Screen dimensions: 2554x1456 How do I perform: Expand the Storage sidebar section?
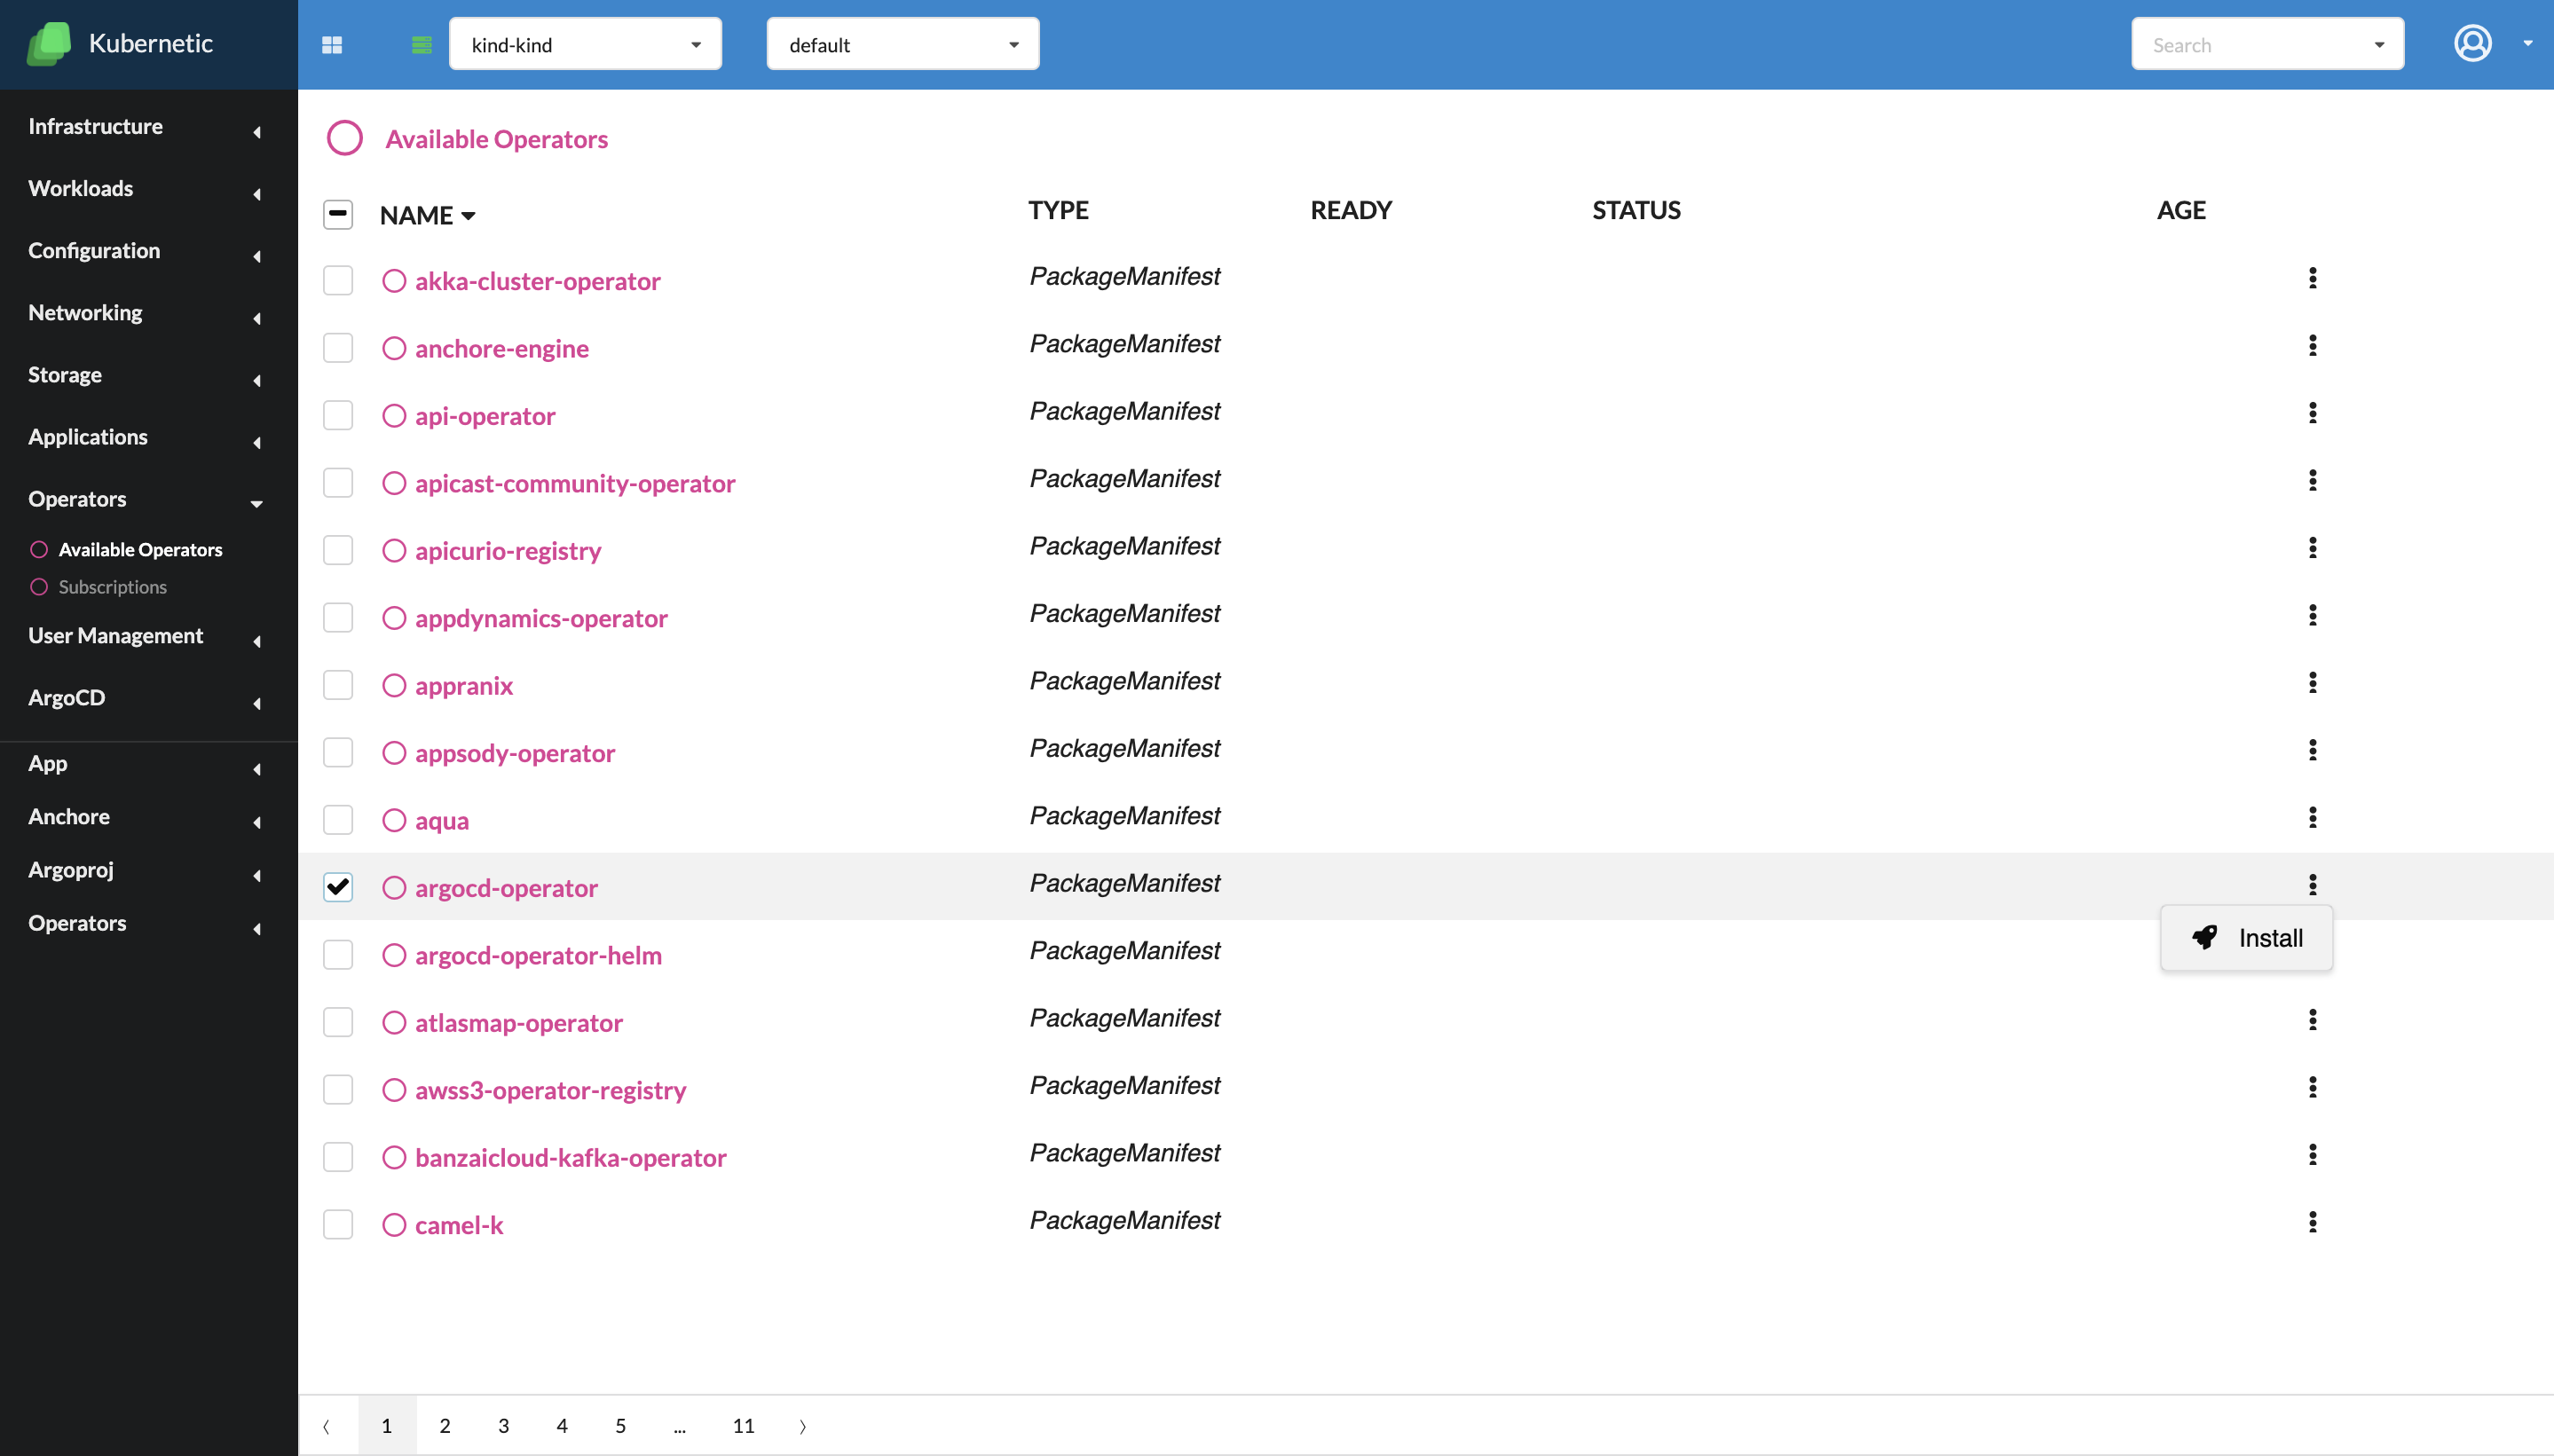(x=149, y=375)
